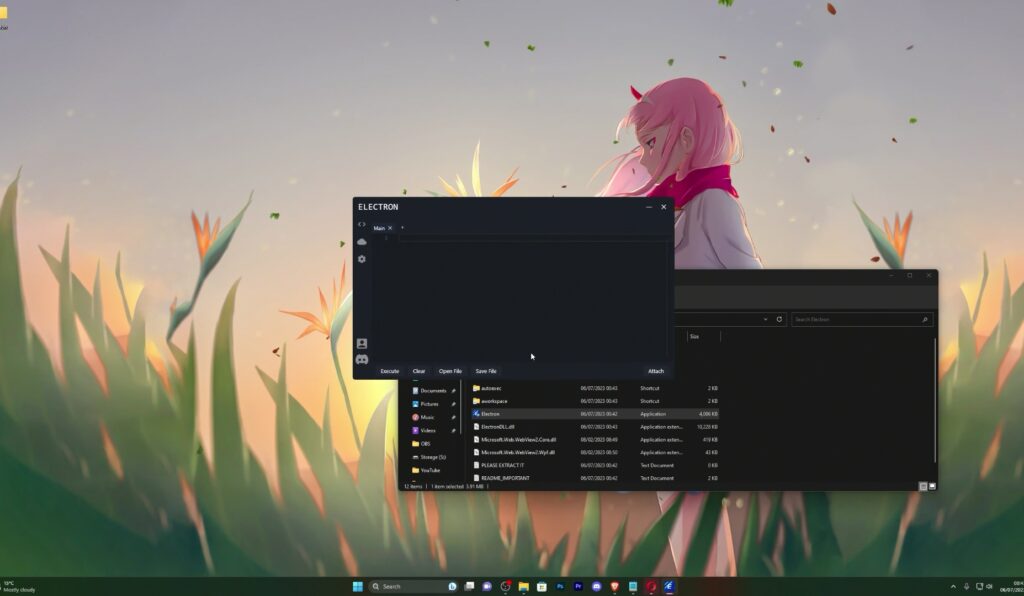Click the taskbar Search box
The height and width of the screenshot is (596, 1024).
(413, 586)
